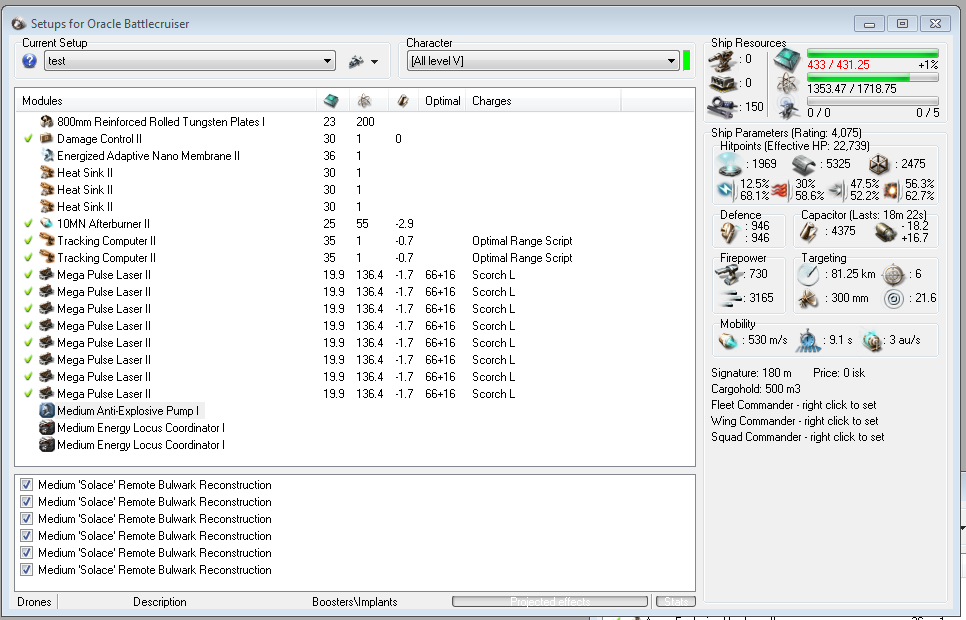Expand the arrow beside the ship icon
This screenshot has height=620, width=966.
point(374,62)
